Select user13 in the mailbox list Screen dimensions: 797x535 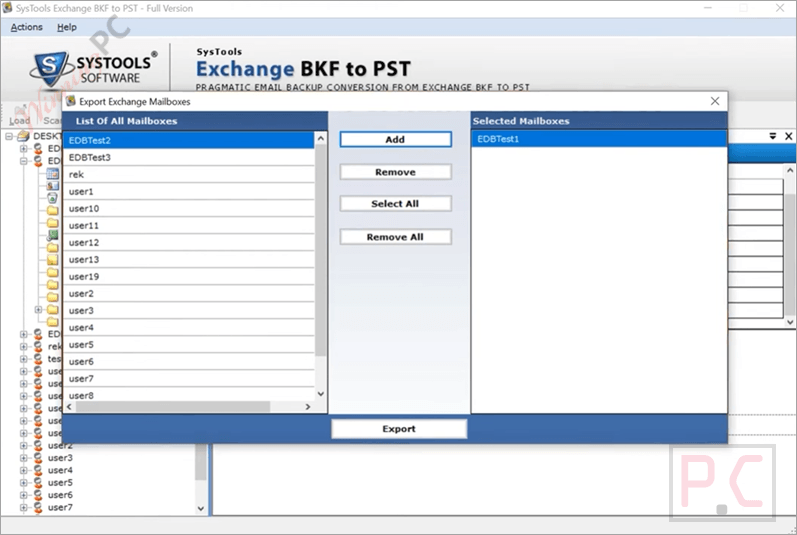189,260
